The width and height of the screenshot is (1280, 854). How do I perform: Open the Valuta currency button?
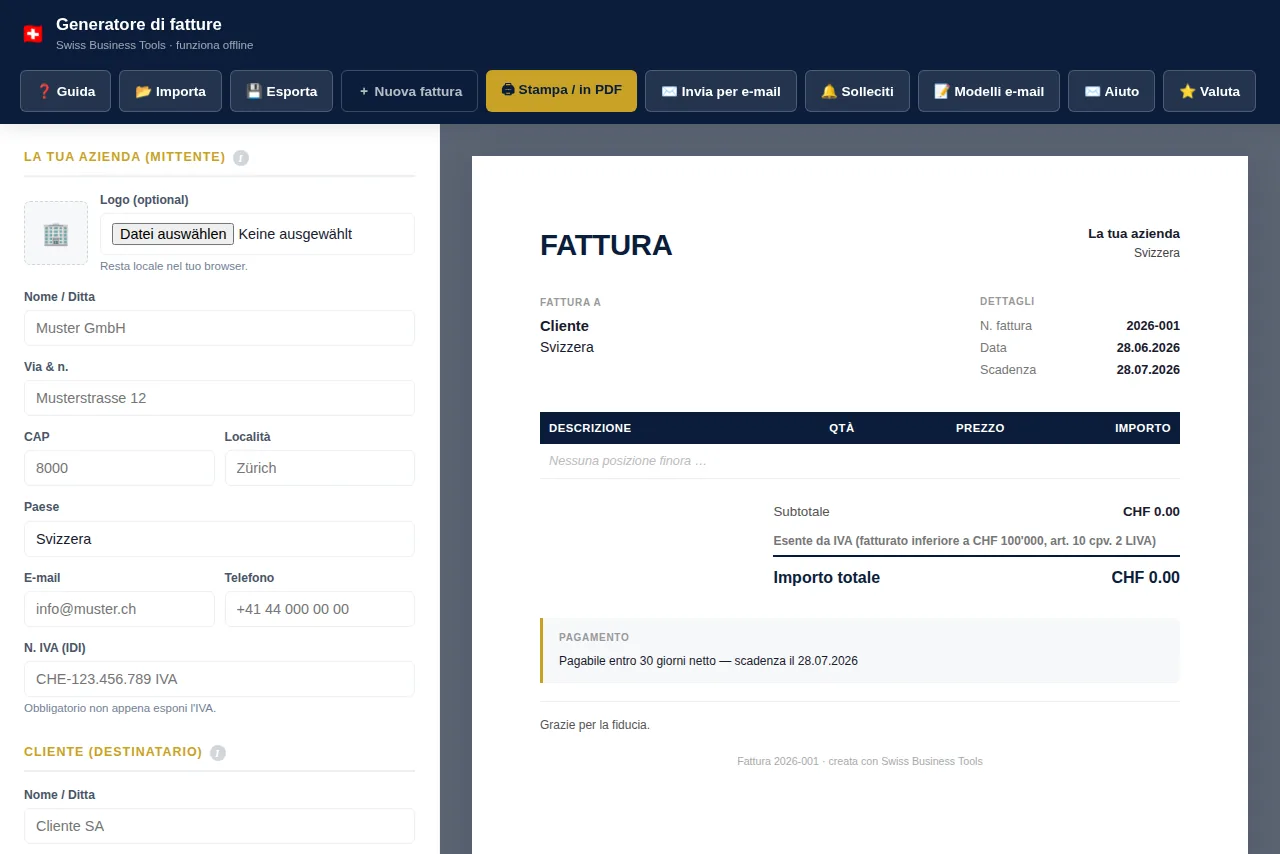1210,91
